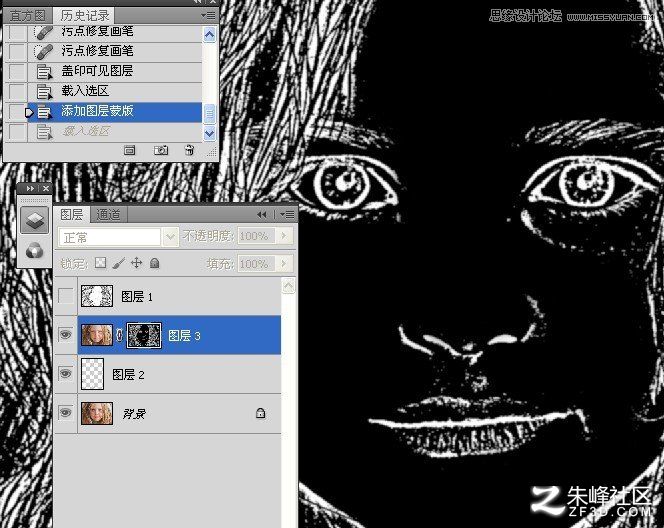The width and height of the screenshot is (664, 528).
Task: Select the 图层 1 layer name
Action: click(137, 297)
